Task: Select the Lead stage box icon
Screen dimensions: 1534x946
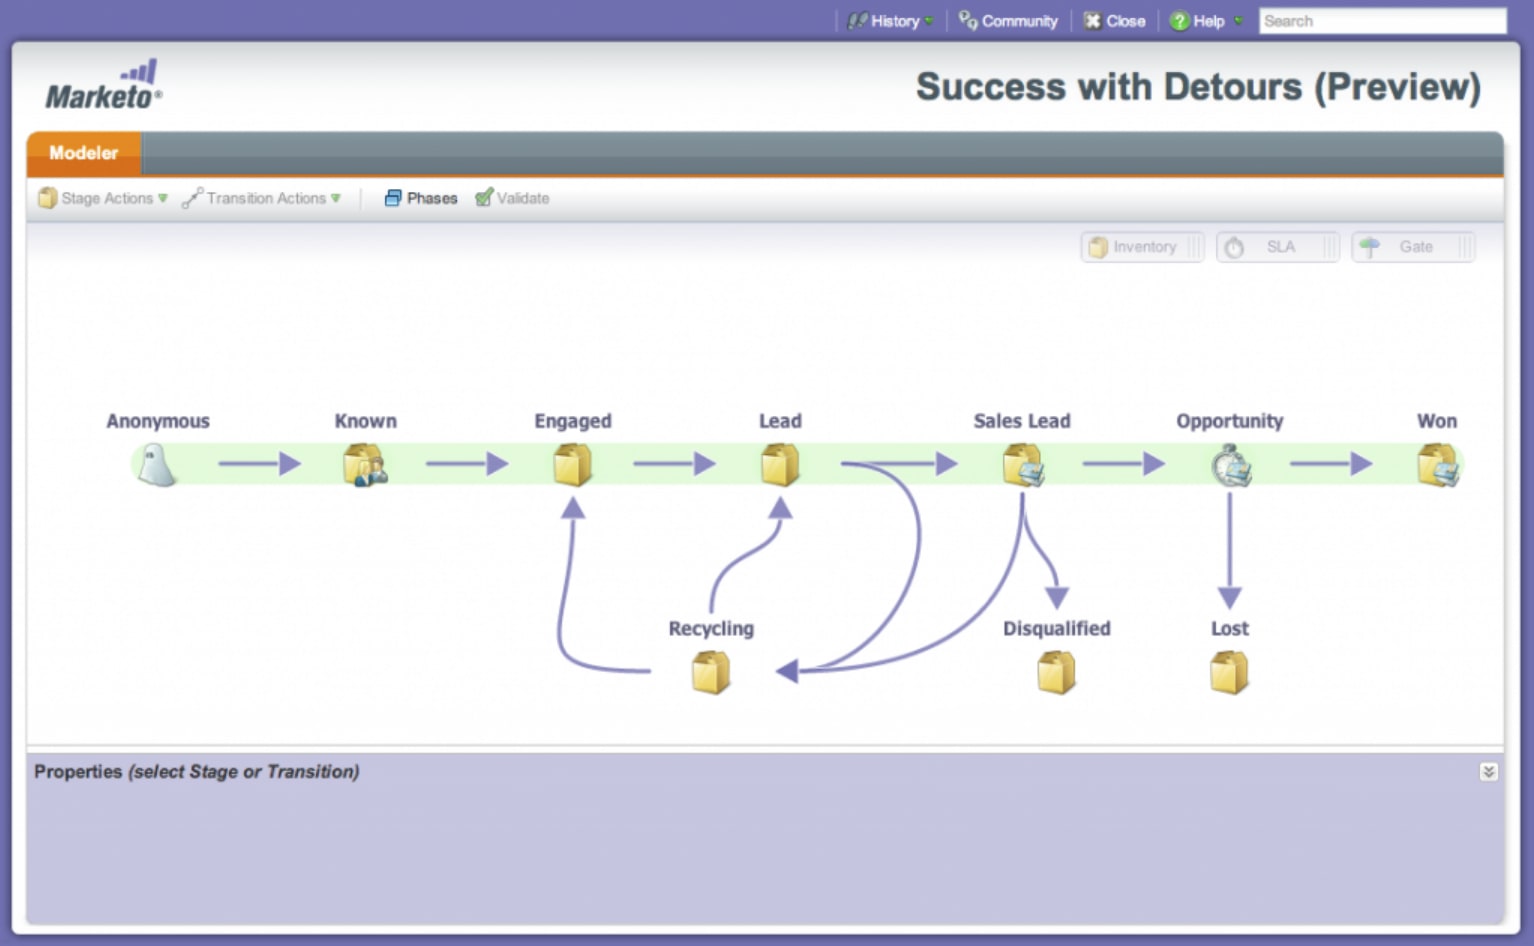Action: (x=780, y=465)
